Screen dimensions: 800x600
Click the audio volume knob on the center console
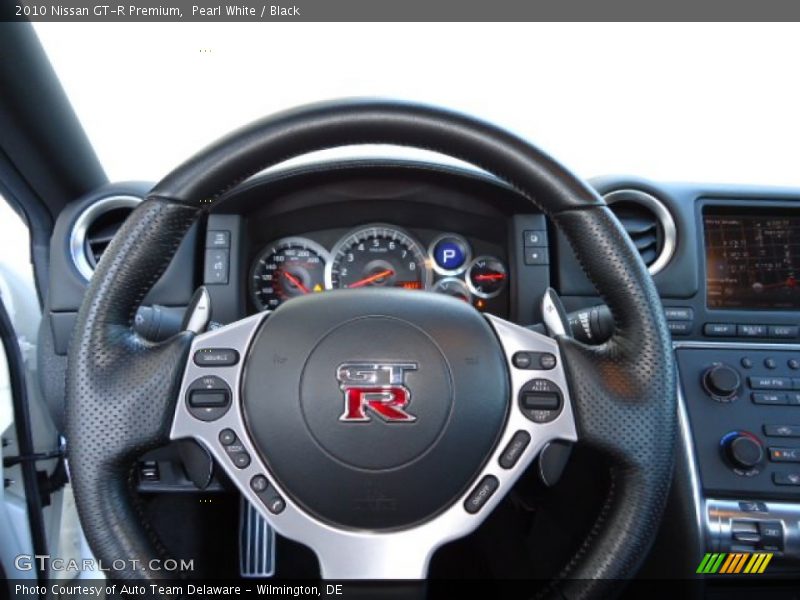[721, 381]
